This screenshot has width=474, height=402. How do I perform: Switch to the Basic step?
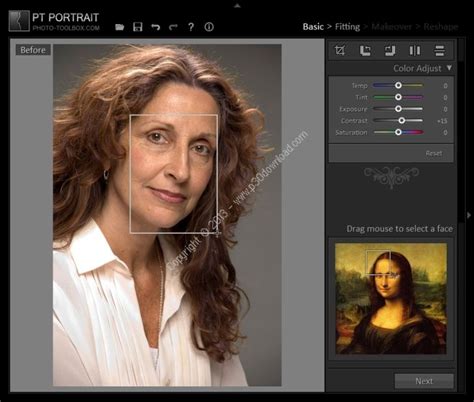pyautogui.click(x=313, y=27)
